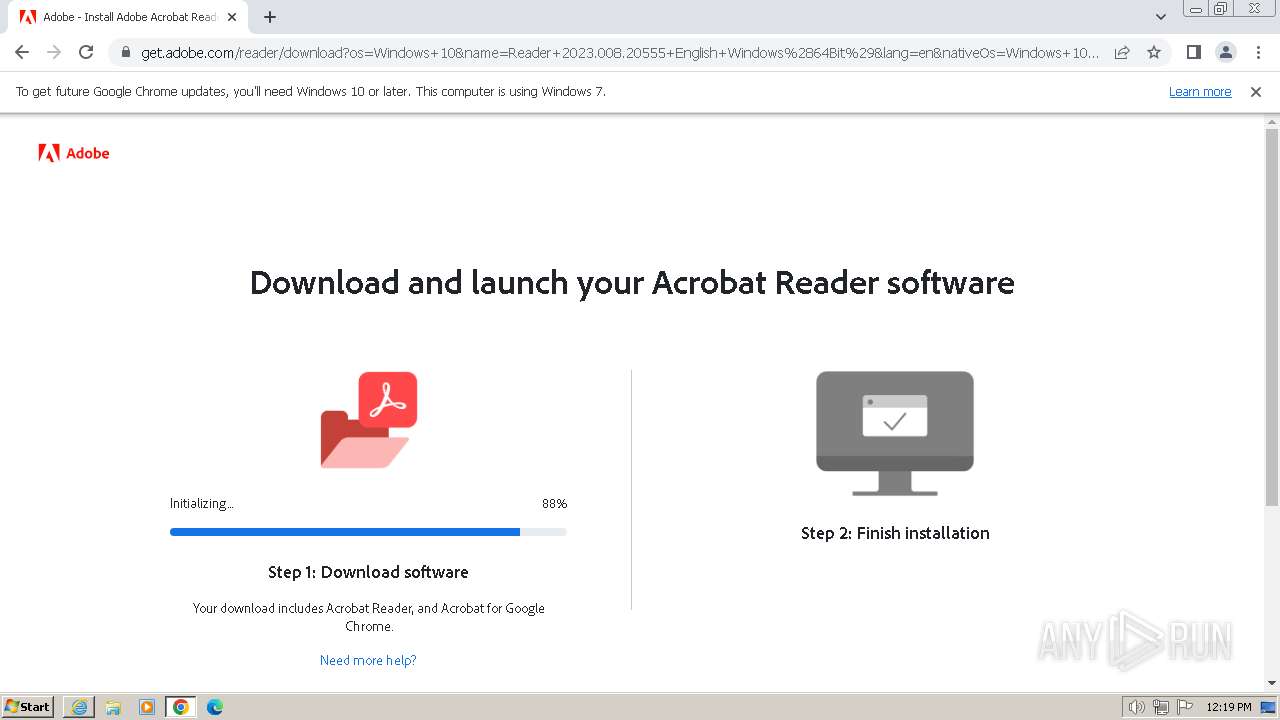Click the Initializing status text

(x=202, y=503)
